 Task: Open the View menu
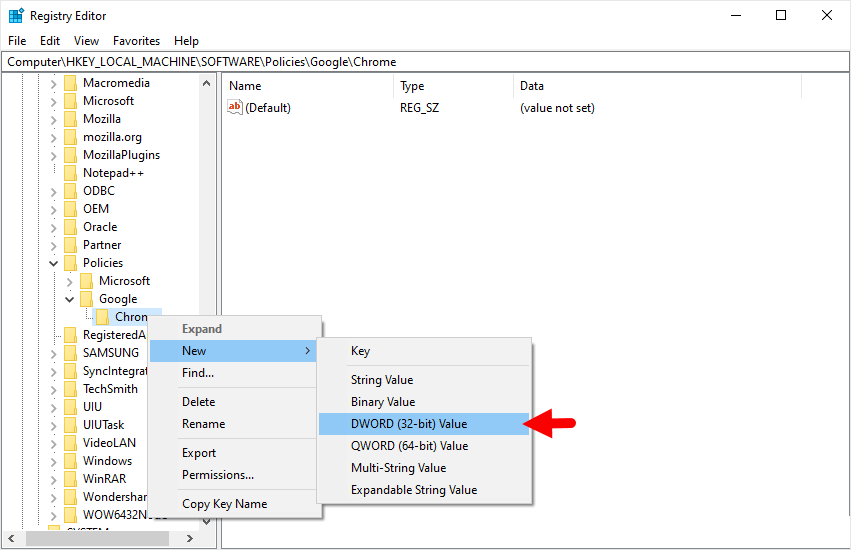point(86,41)
